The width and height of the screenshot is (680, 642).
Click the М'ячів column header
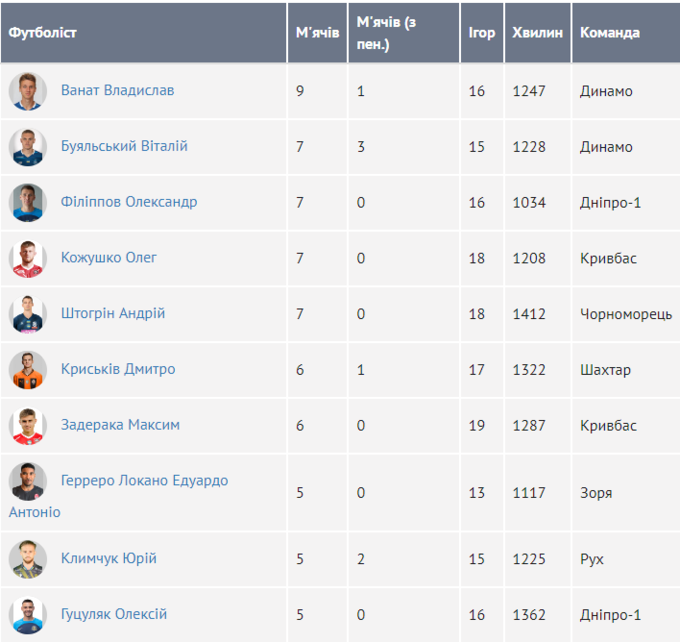coord(317,32)
